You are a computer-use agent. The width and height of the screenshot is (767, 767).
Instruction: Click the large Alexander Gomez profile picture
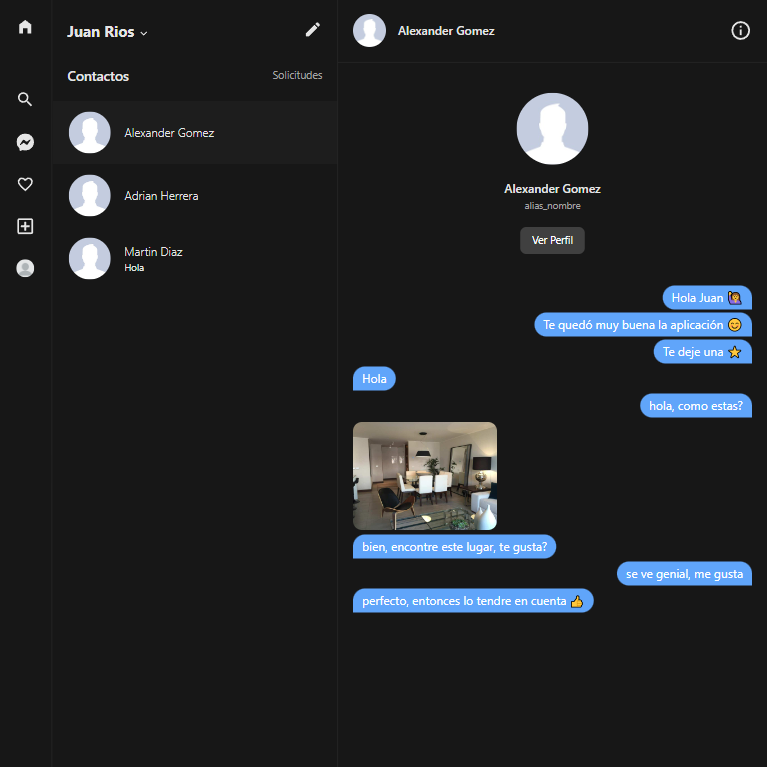pos(552,129)
